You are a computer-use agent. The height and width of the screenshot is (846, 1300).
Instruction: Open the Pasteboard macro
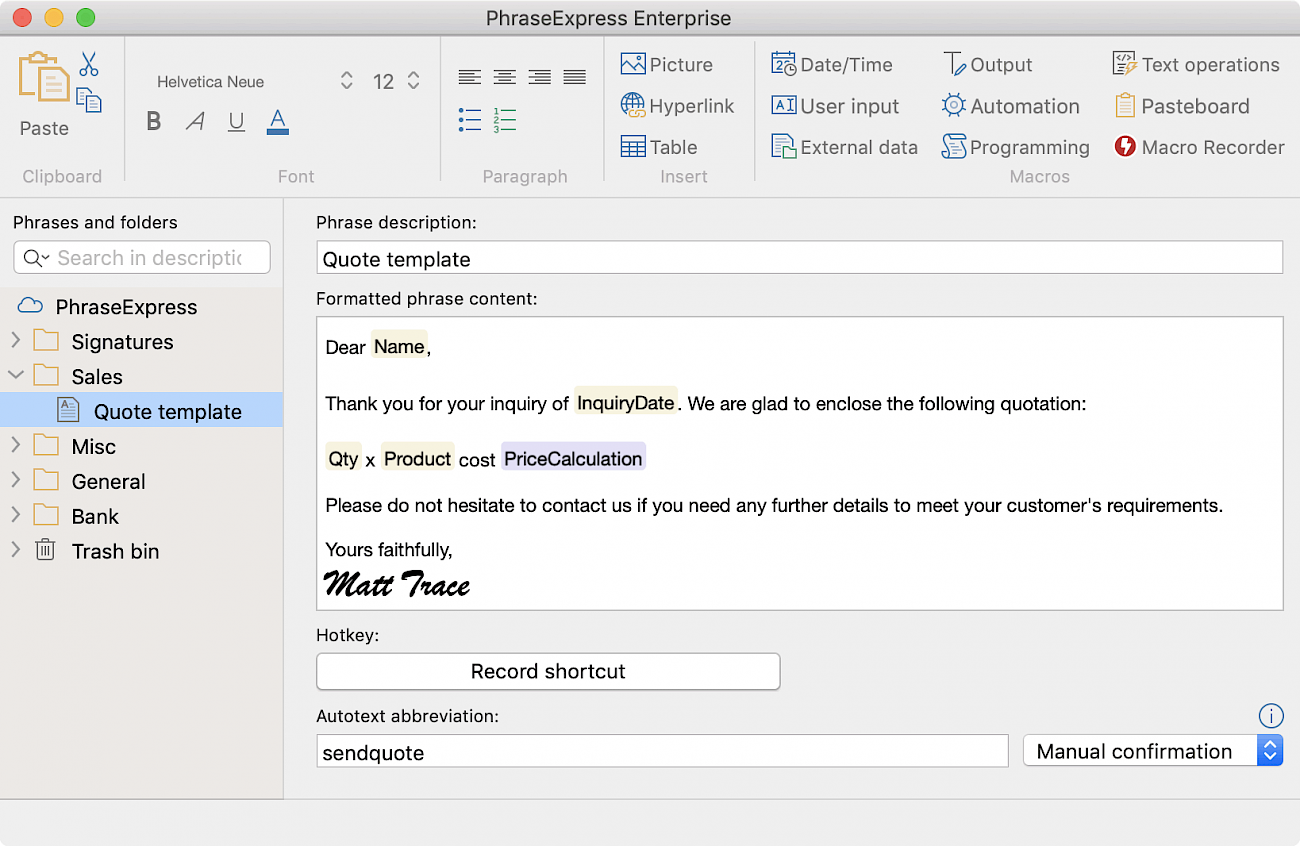pos(1181,106)
